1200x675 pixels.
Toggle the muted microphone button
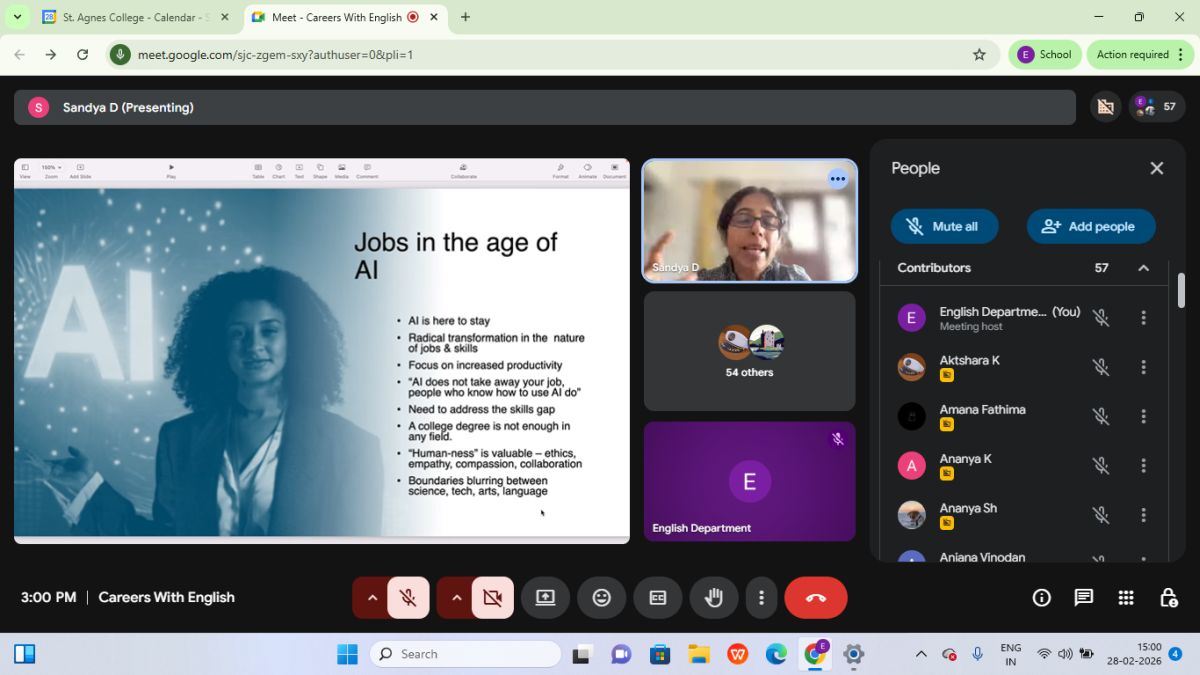coord(408,598)
